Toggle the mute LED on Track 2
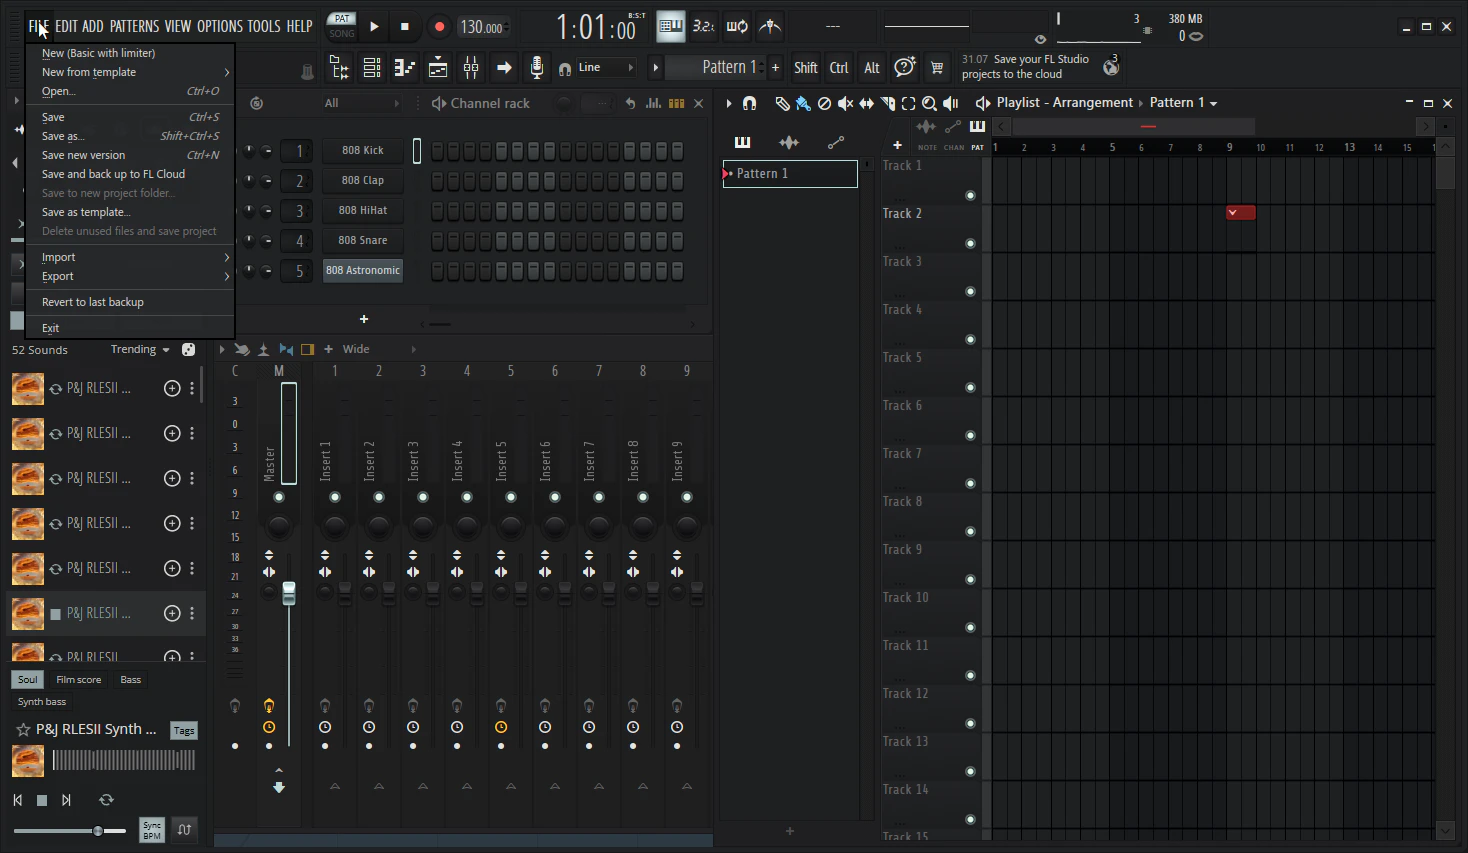1468x853 pixels. coord(970,243)
